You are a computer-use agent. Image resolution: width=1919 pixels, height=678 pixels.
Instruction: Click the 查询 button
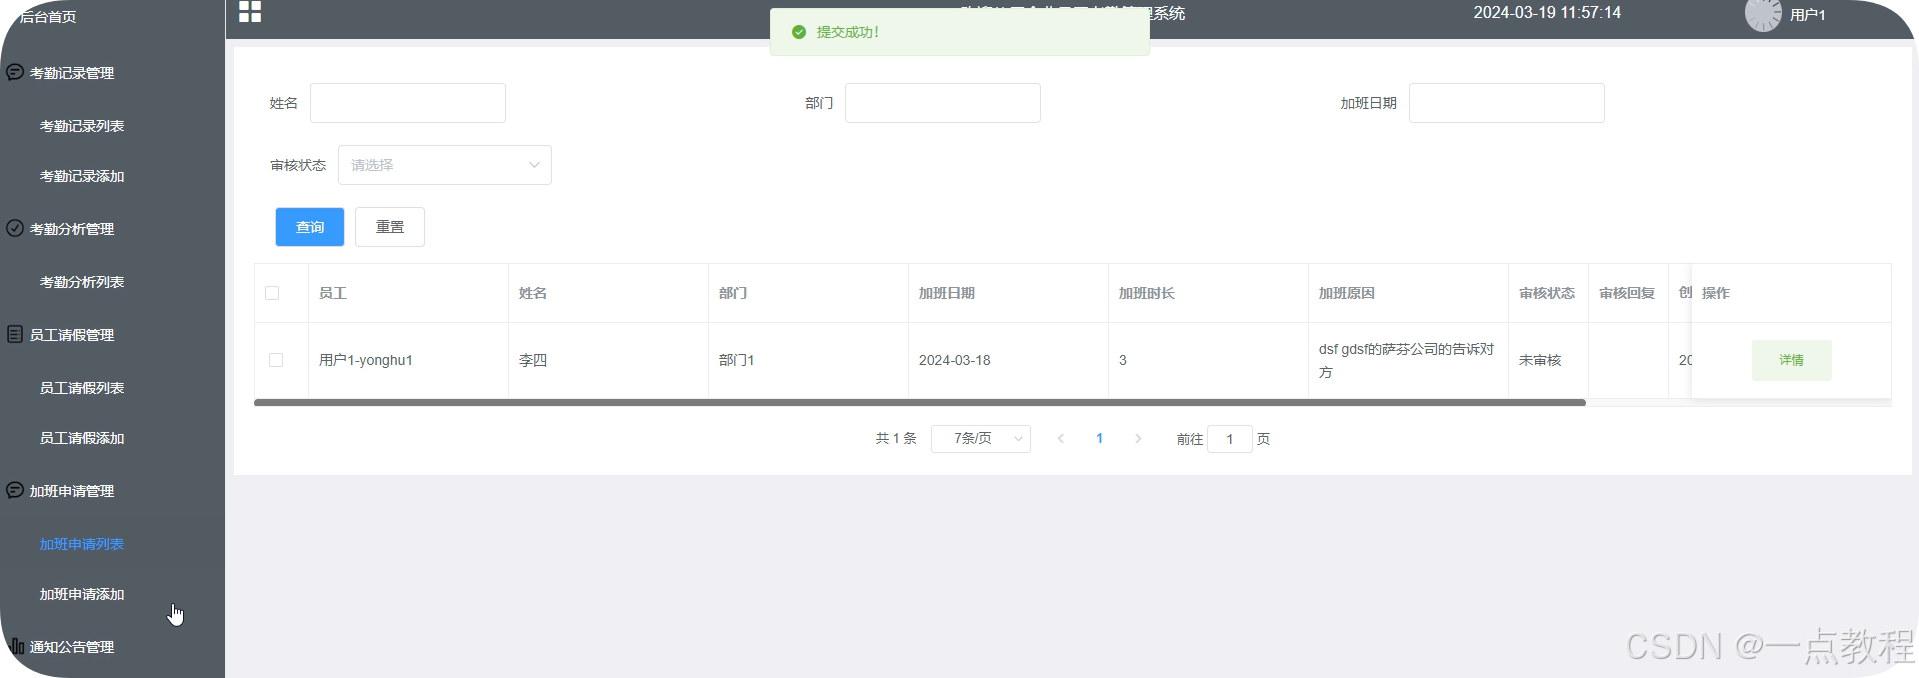tap(310, 227)
